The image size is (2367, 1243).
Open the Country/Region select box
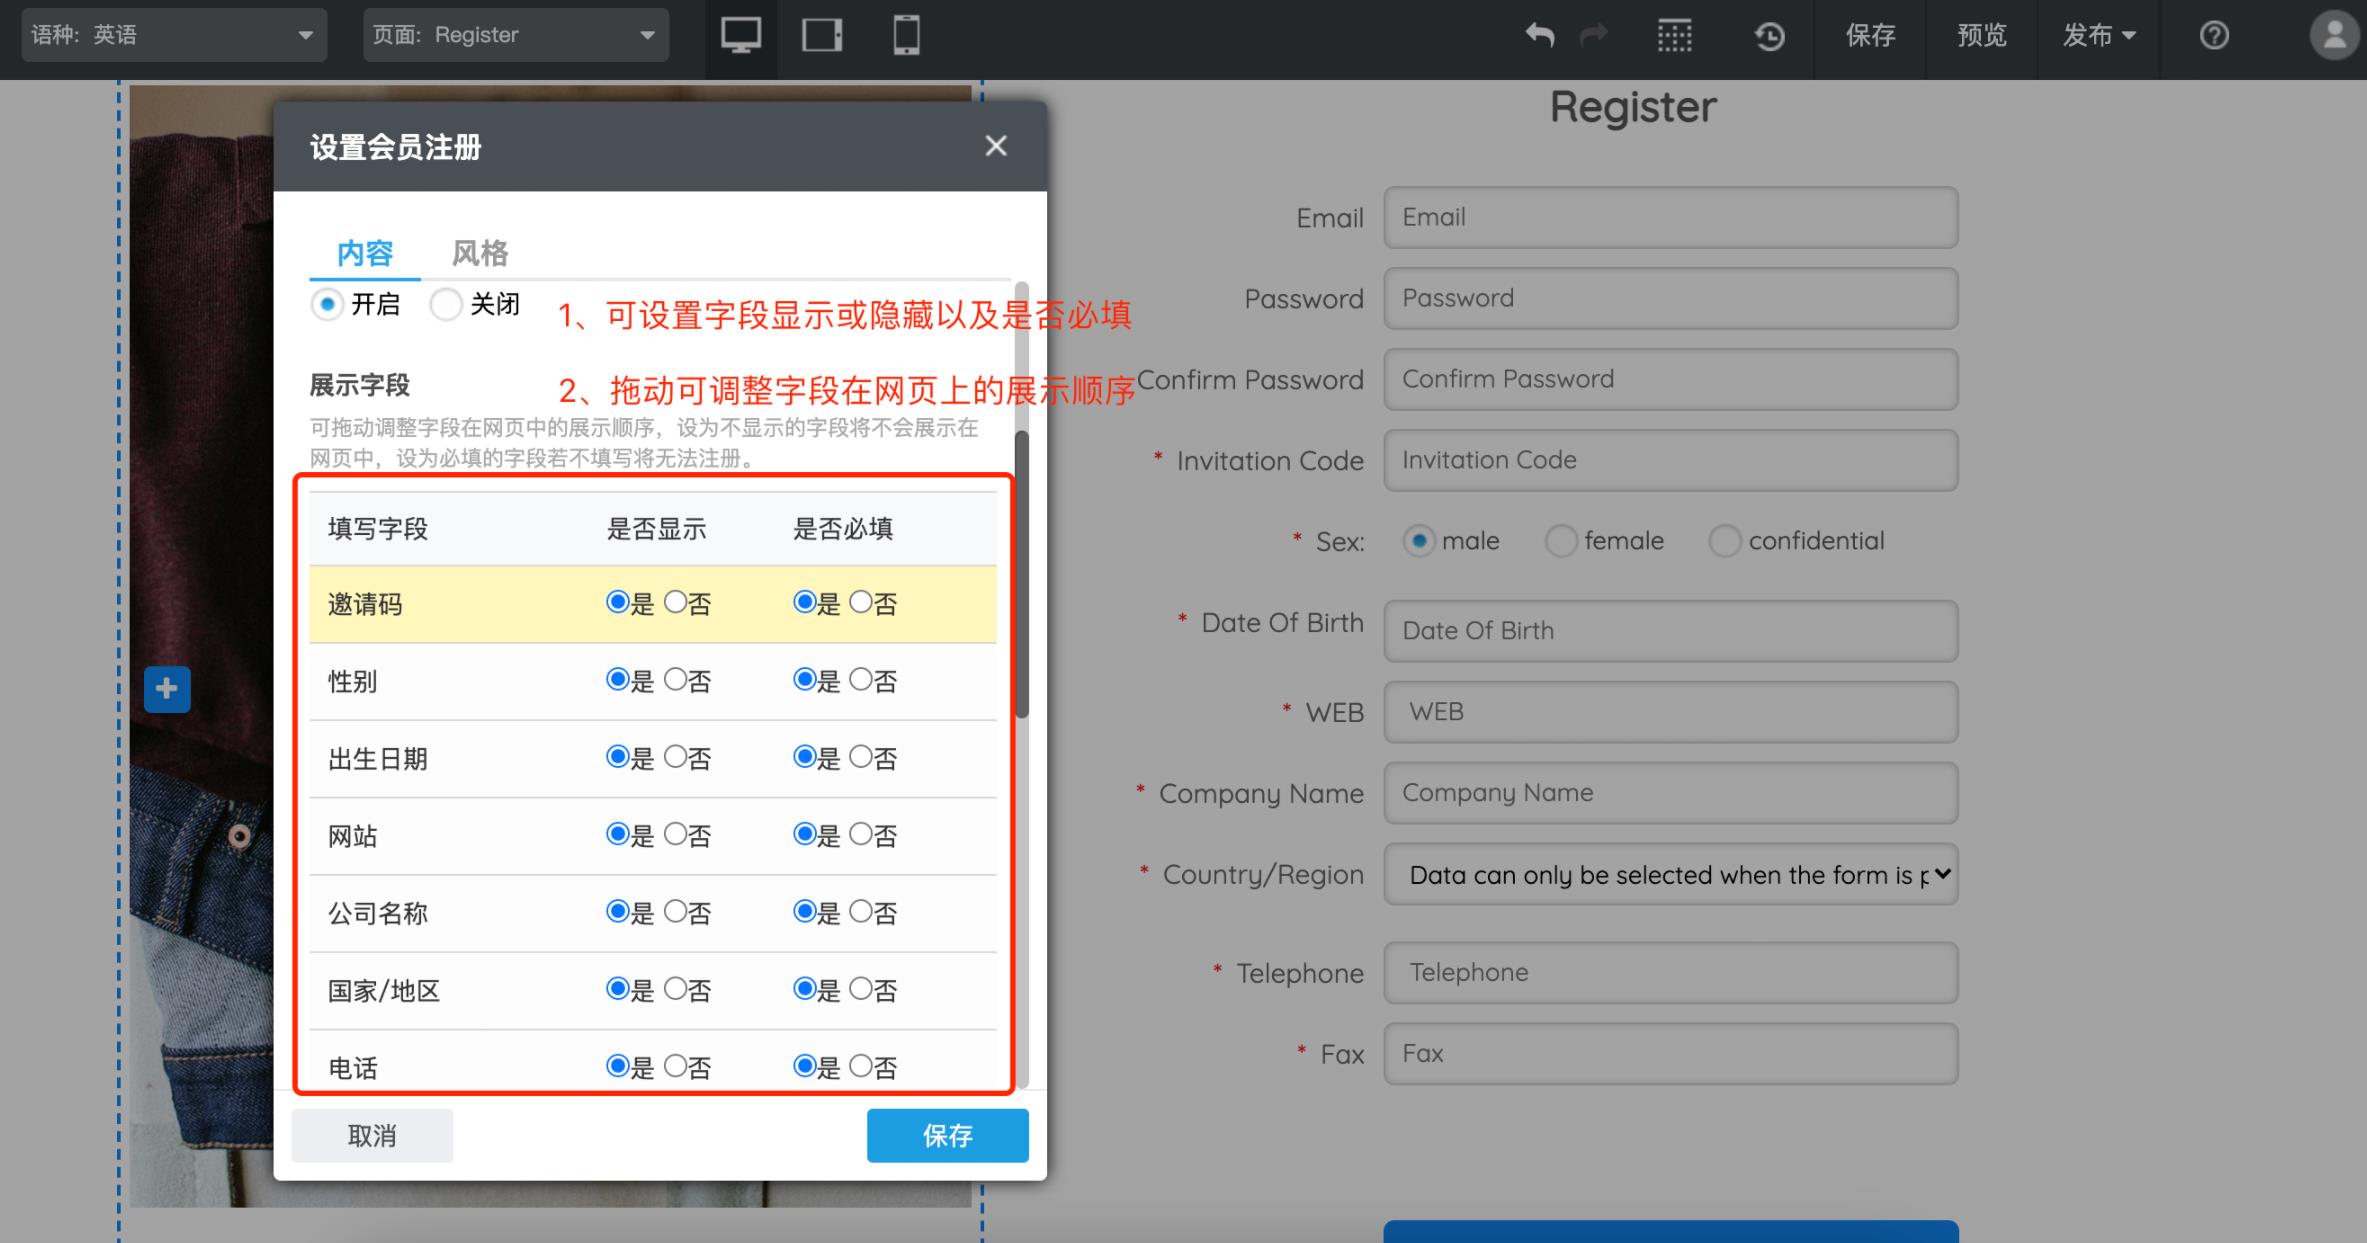1670,874
